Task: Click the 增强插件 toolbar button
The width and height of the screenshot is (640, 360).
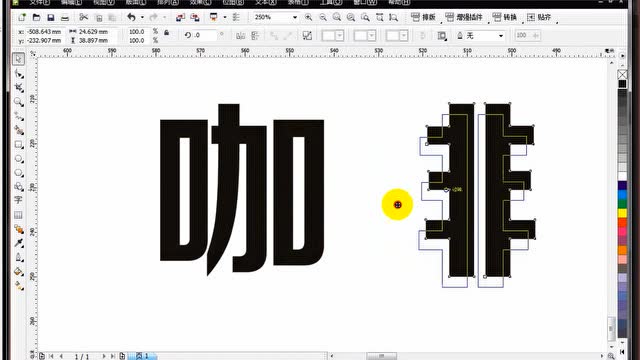Action: (464, 17)
